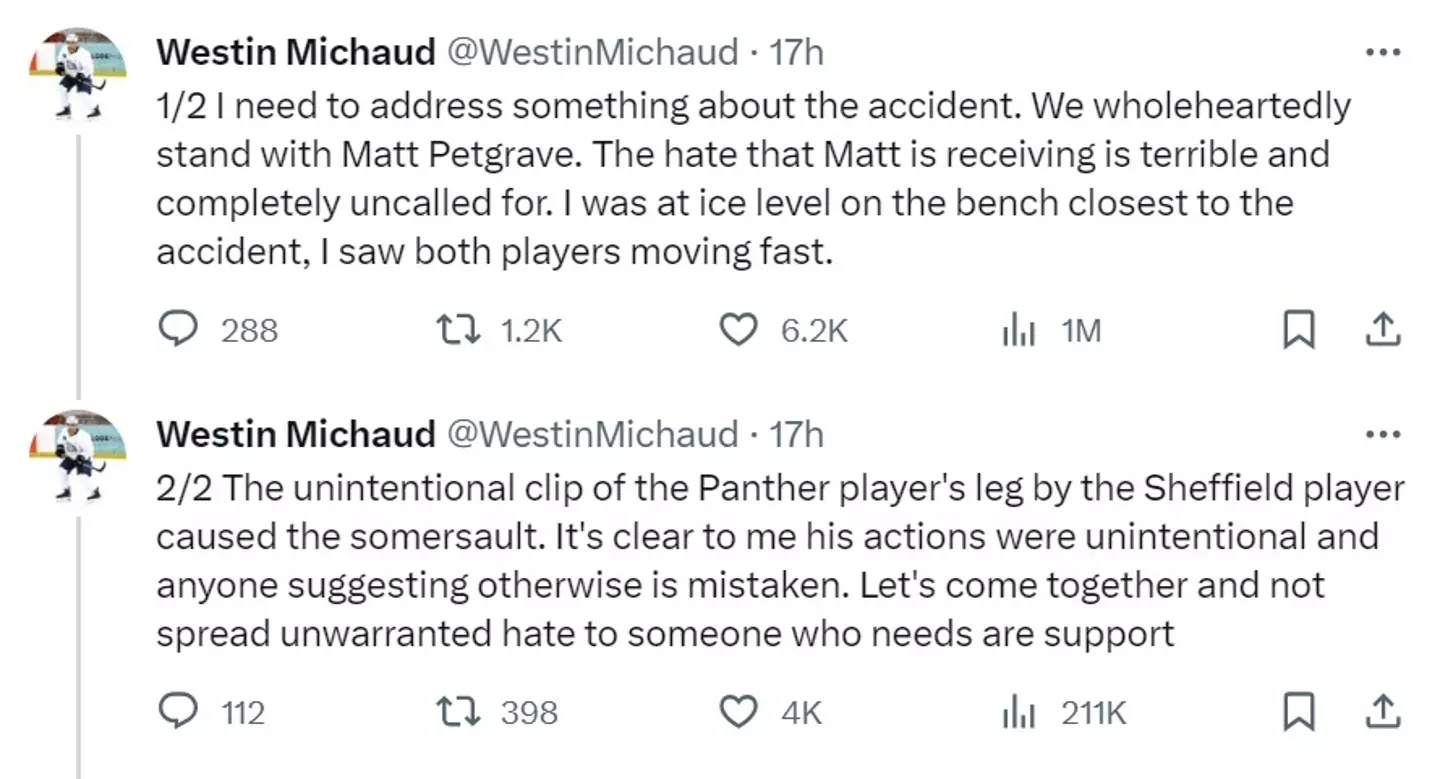
Task: Reply to the first tweet (288 replies)
Action: point(179,330)
